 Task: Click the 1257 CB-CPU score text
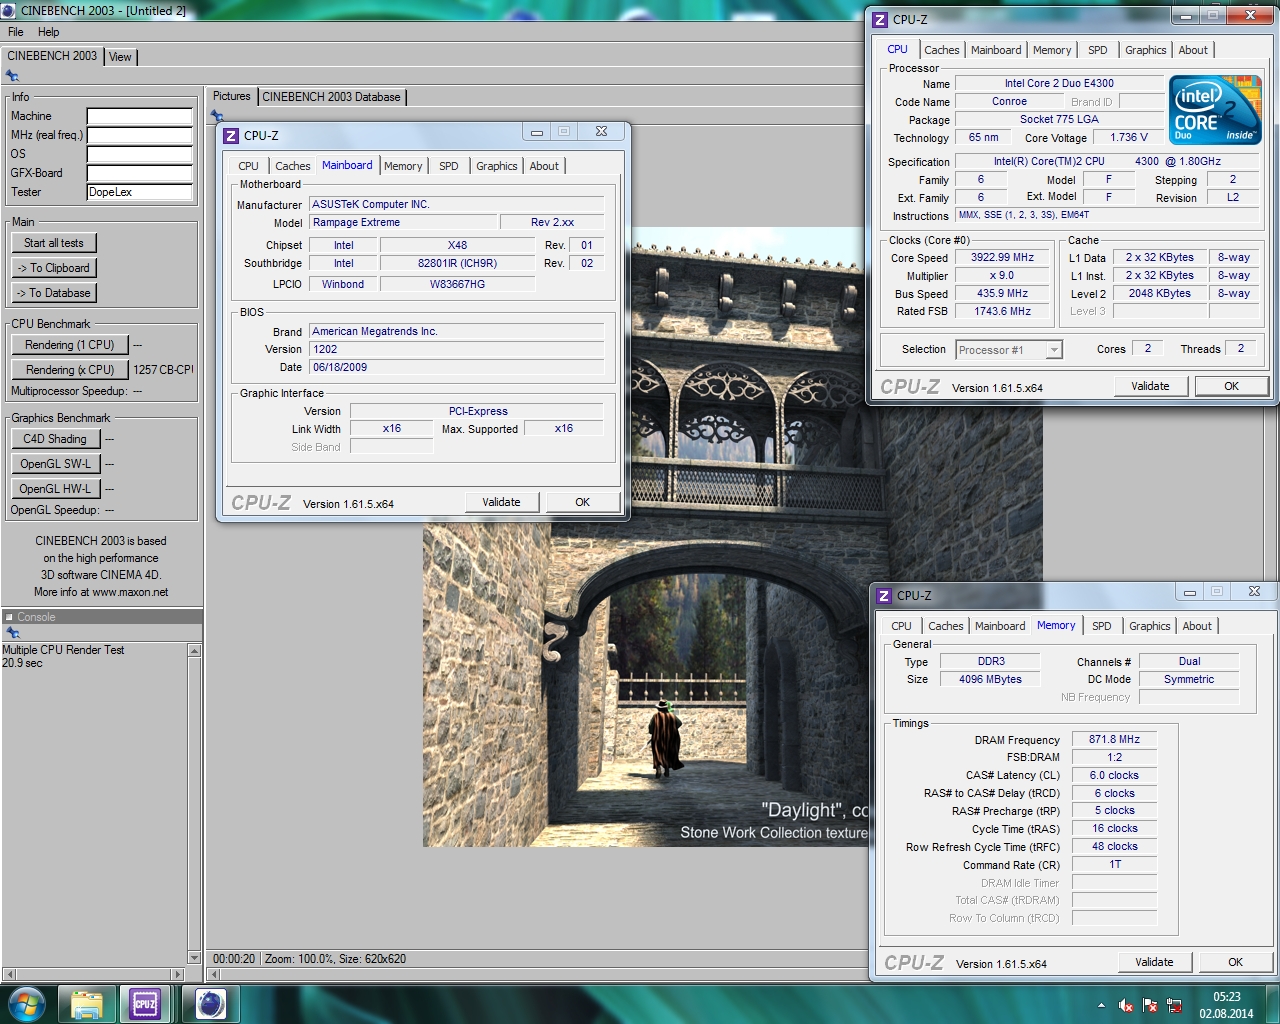[x=163, y=370]
